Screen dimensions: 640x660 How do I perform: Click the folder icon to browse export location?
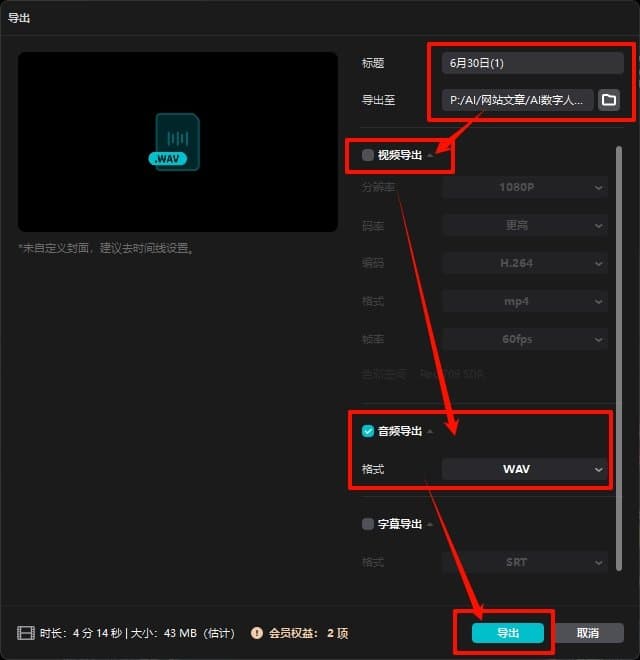pyautogui.click(x=608, y=100)
